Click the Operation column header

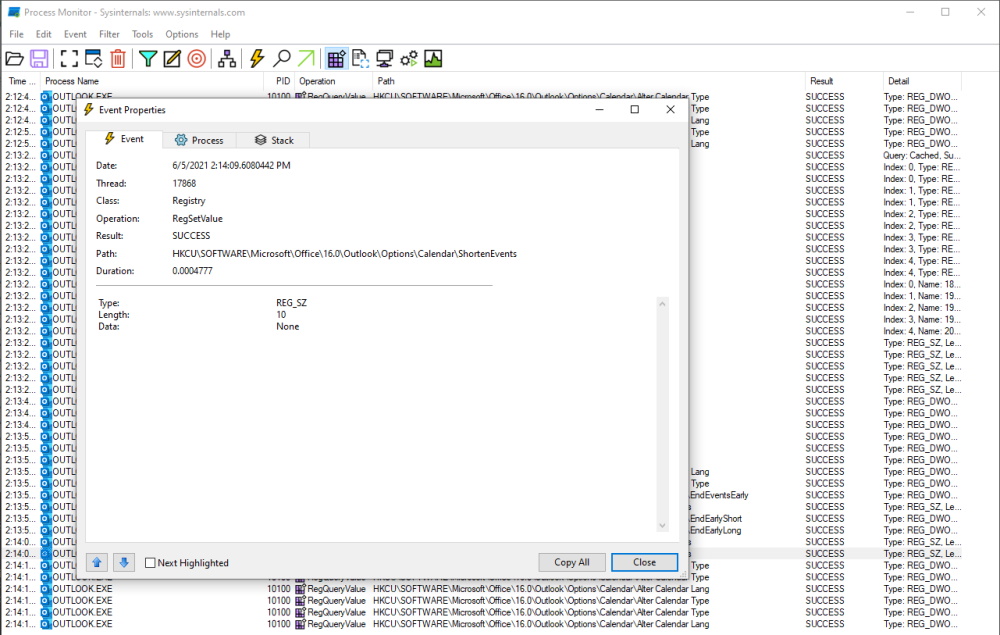point(334,81)
